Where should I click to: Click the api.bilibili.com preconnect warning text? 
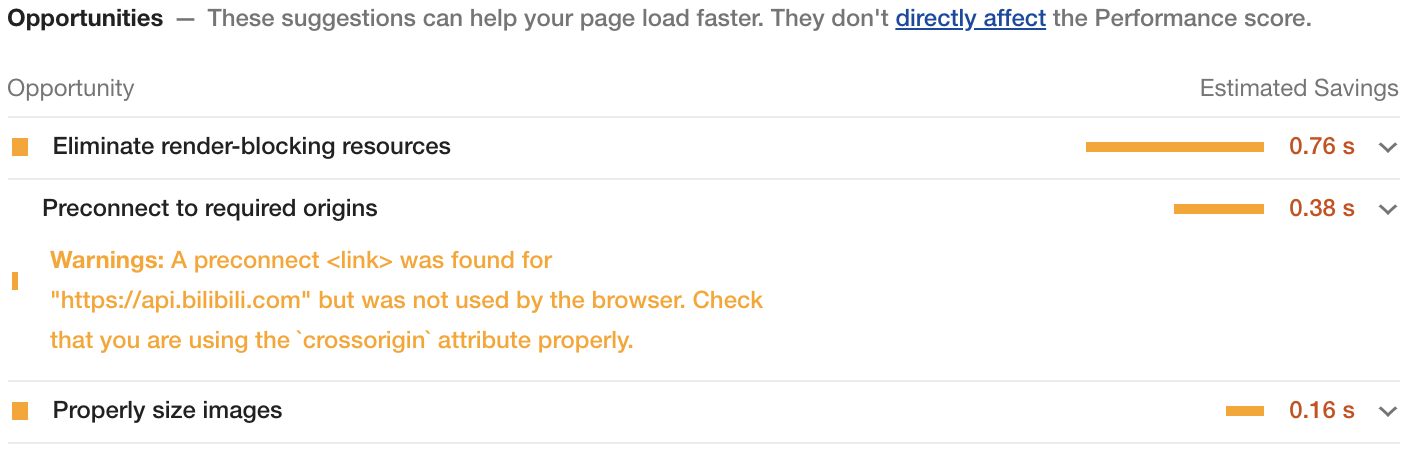coord(406,300)
